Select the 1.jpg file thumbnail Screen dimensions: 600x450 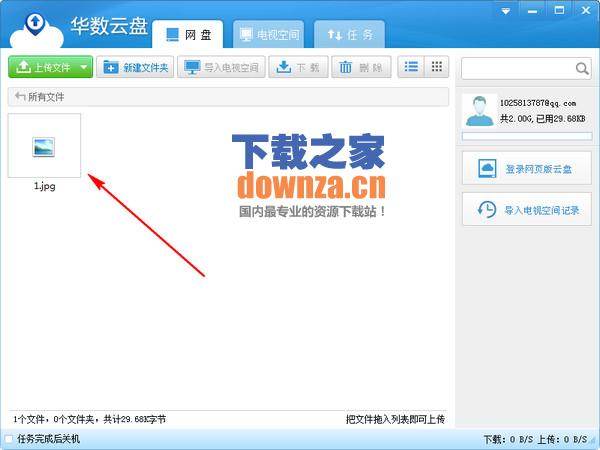point(44,145)
